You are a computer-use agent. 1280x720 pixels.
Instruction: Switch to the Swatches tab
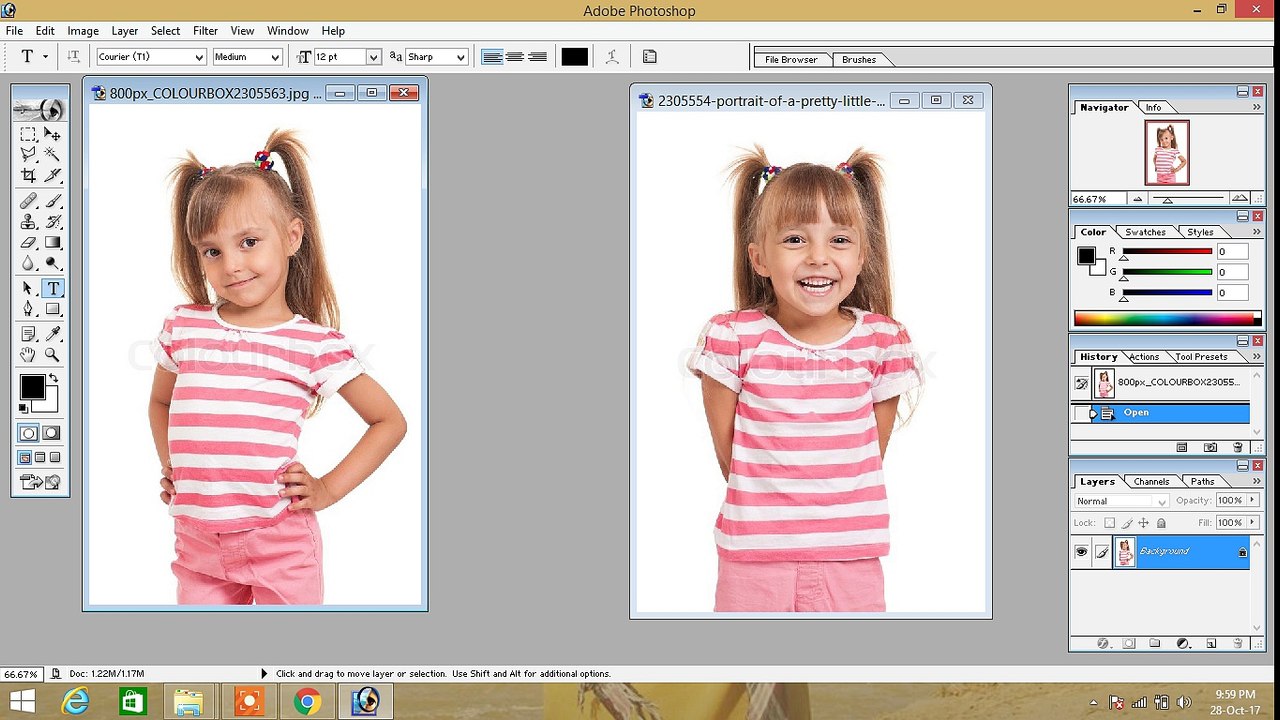(x=1145, y=232)
